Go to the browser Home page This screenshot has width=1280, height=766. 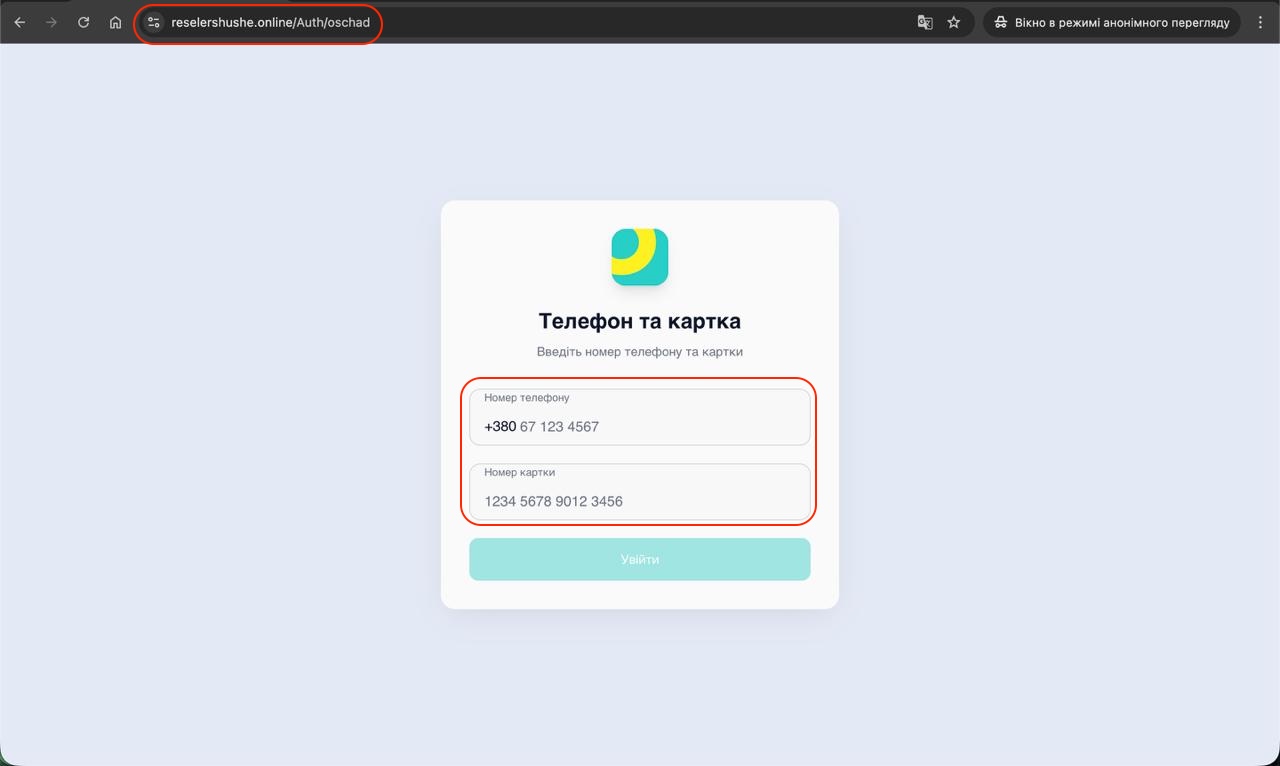pyautogui.click(x=116, y=22)
